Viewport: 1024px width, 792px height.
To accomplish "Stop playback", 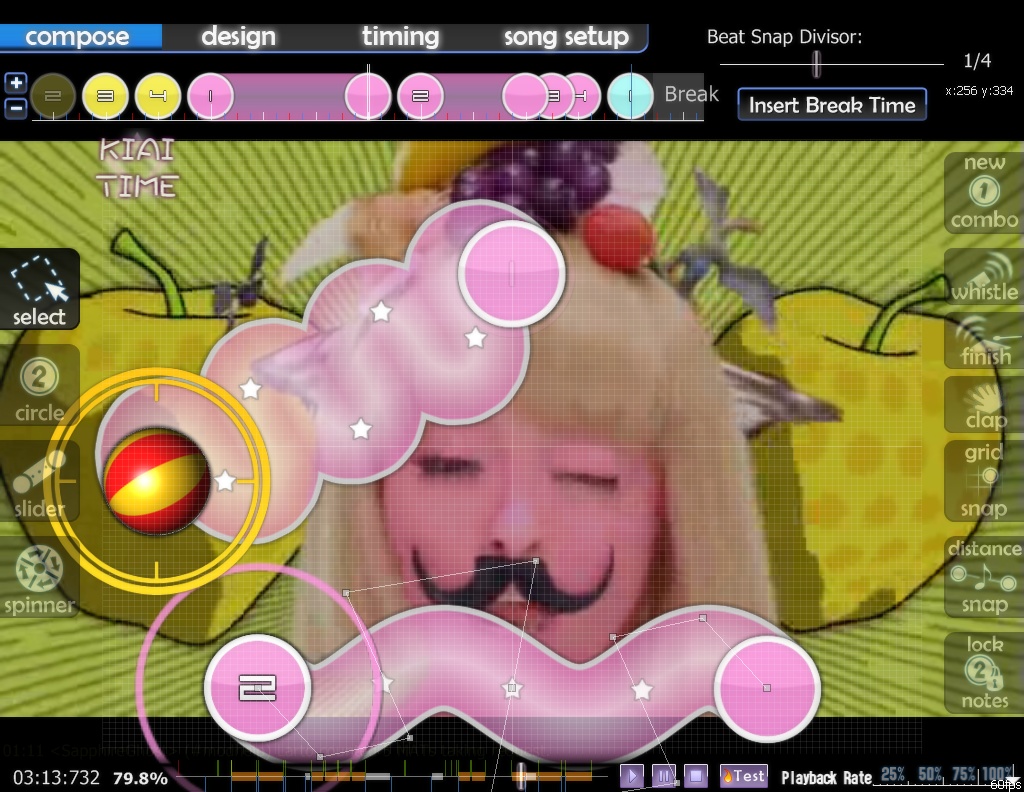I will pyautogui.click(x=696, y=776).
